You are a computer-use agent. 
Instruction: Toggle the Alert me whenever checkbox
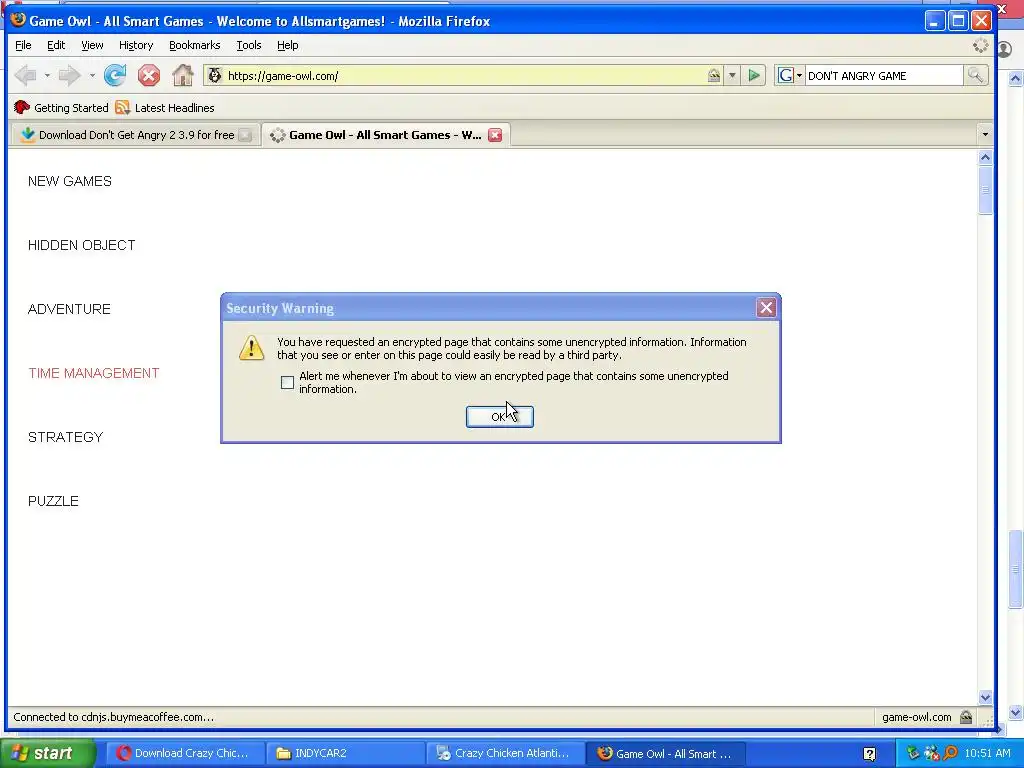pos(287,383)
